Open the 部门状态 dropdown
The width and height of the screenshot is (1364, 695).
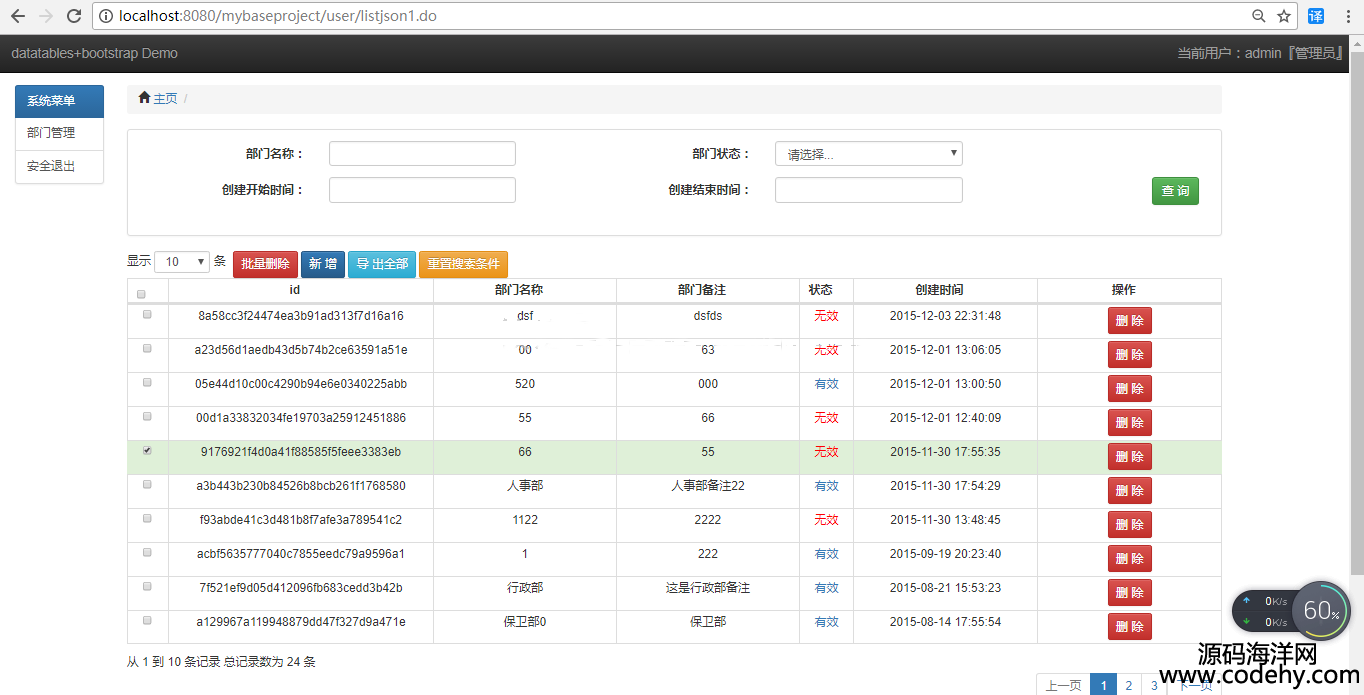point(868,154)
